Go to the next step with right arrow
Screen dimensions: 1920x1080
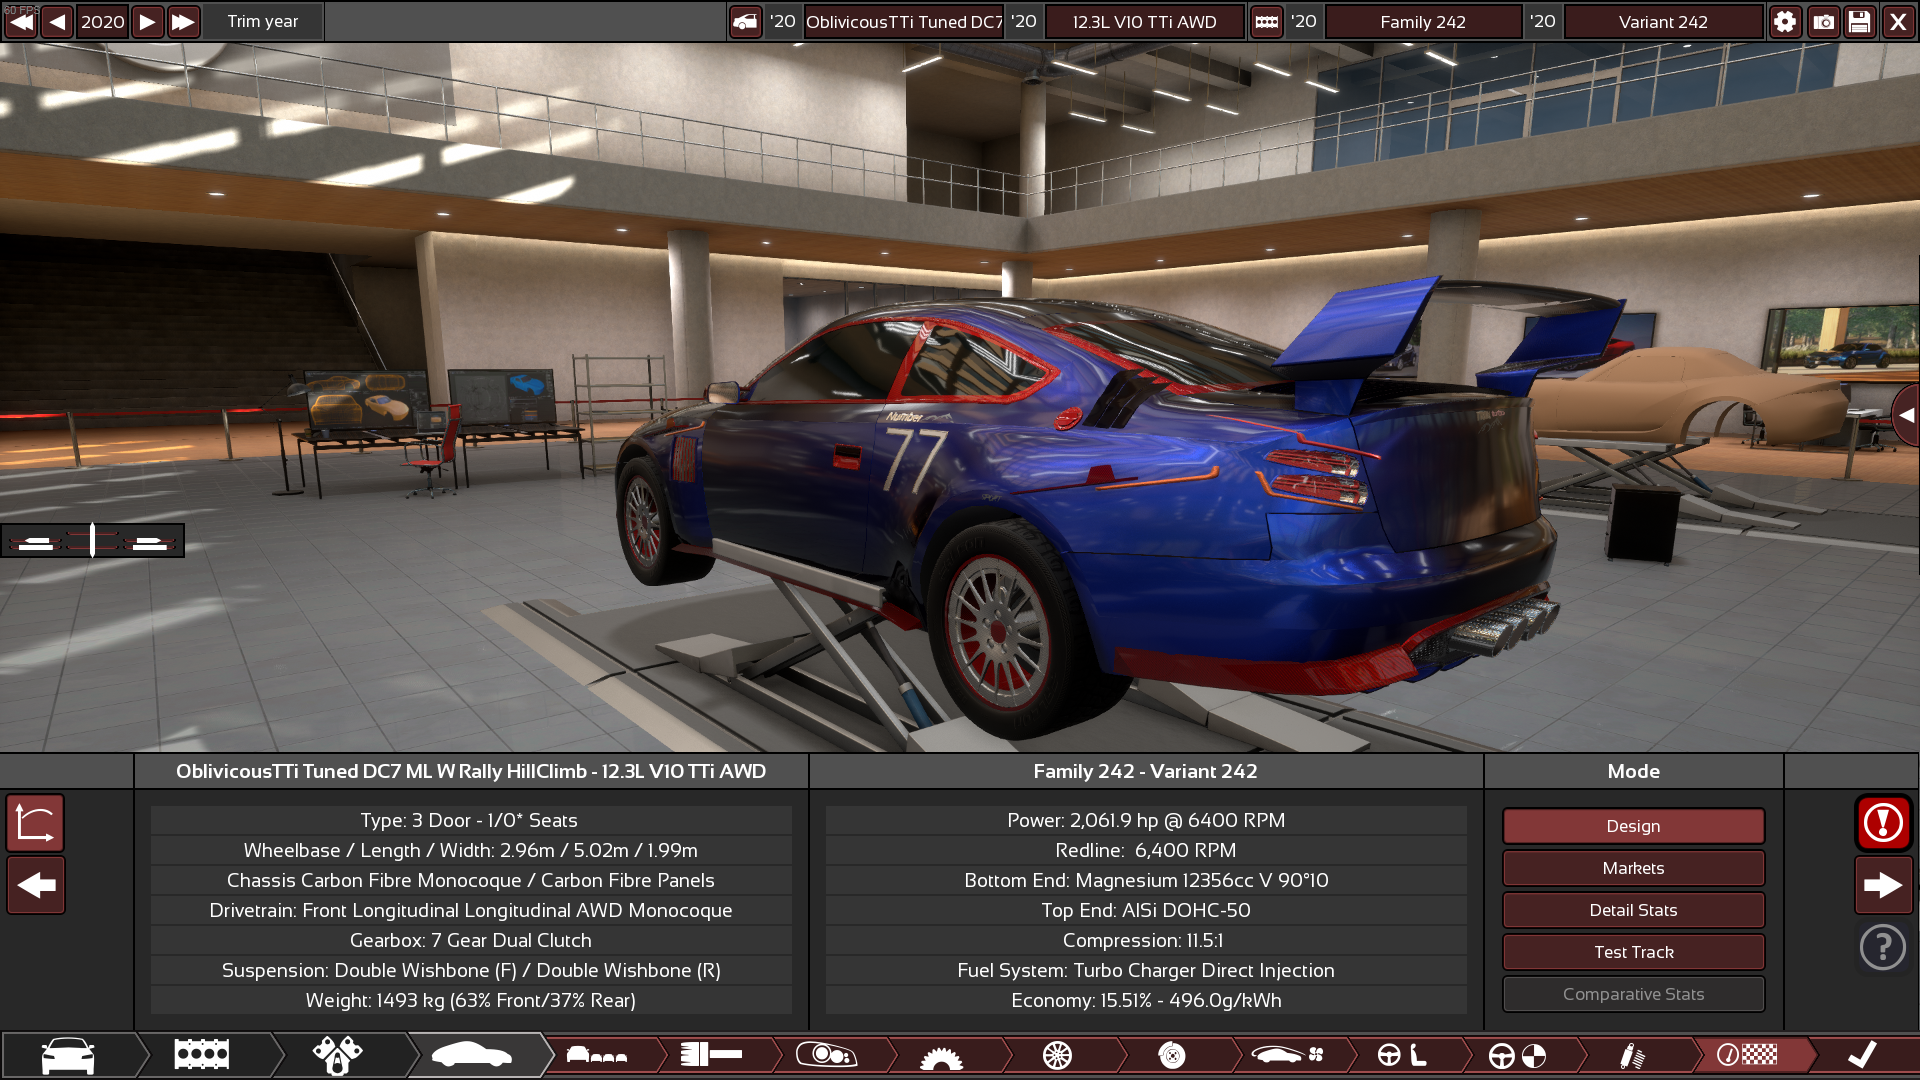coord(1883,885)
